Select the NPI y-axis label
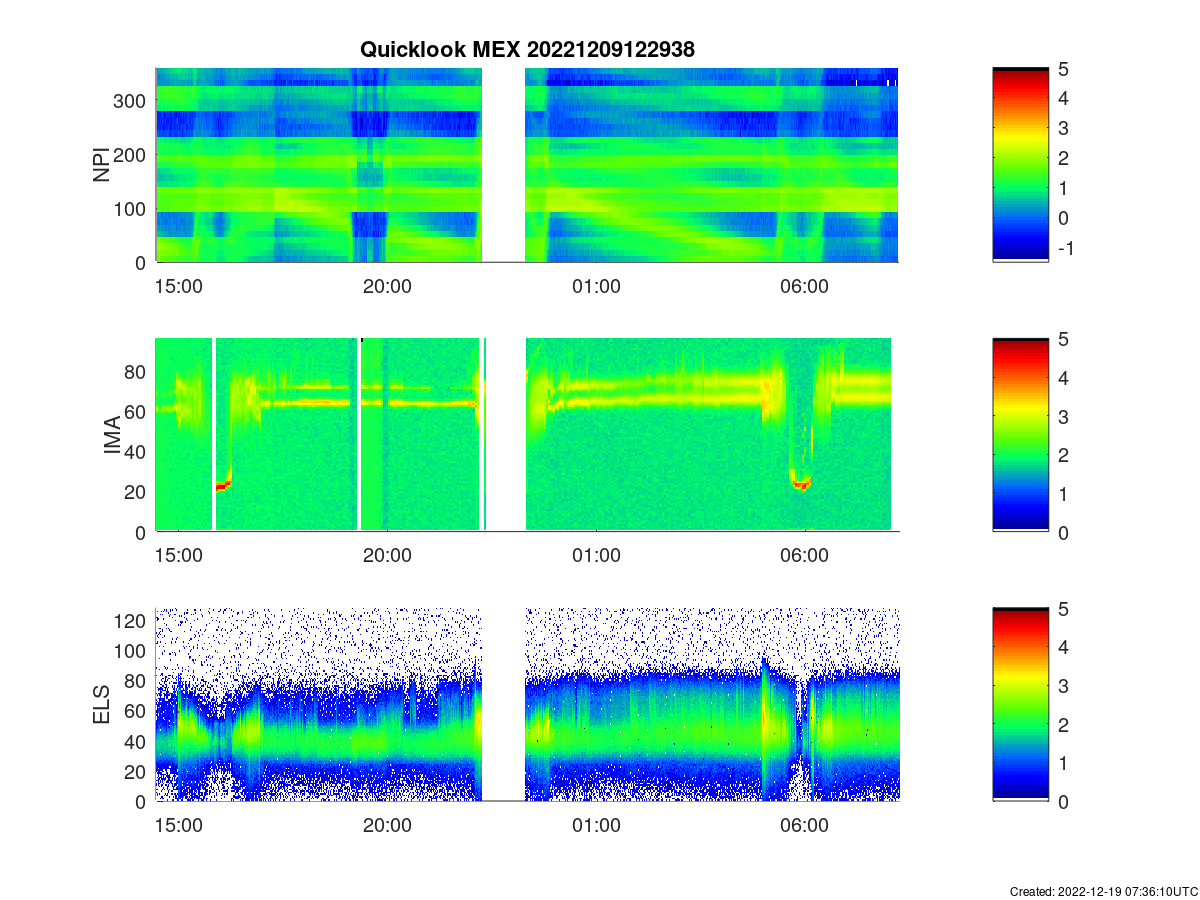 [x=102, y=165]
